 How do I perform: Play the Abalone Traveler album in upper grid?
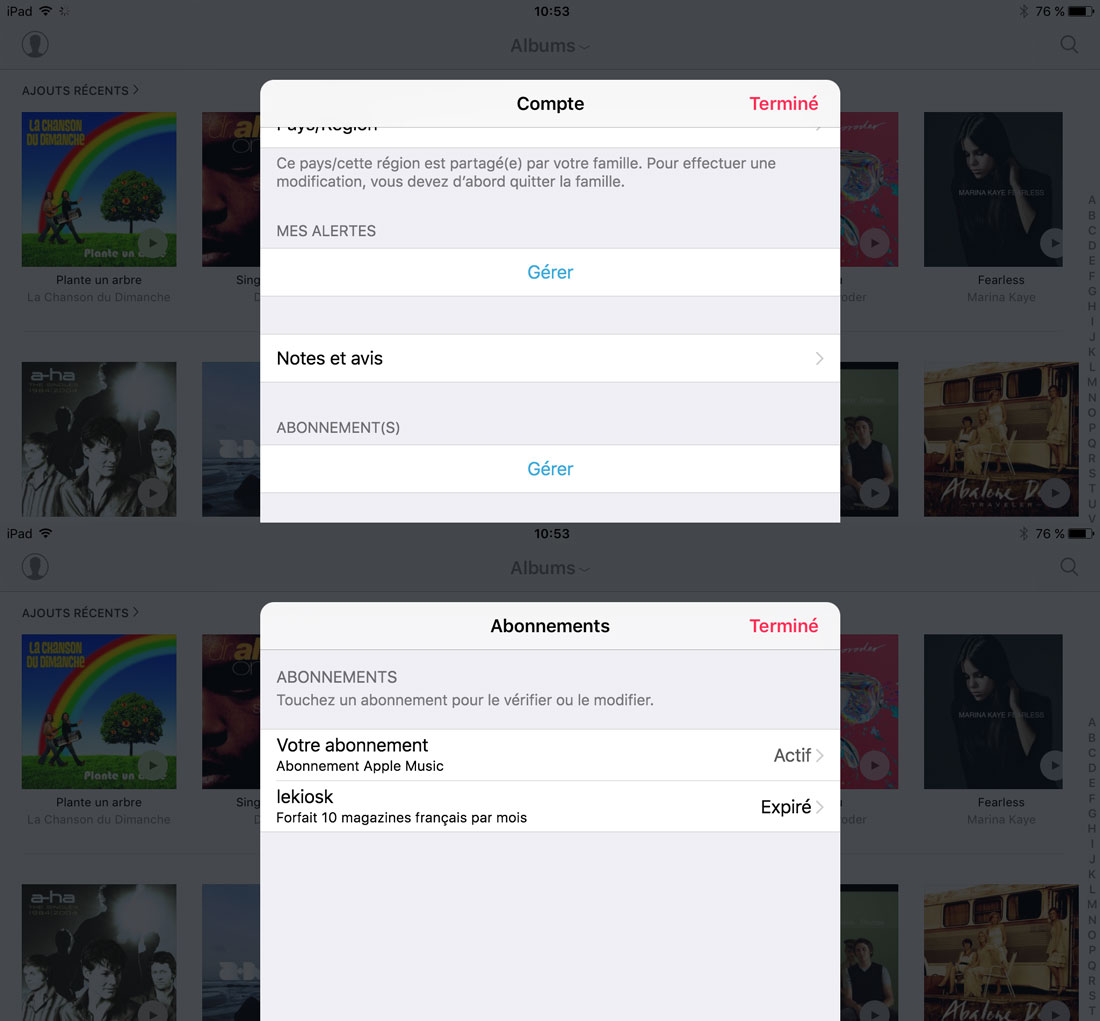click(x=1055, y=493)
